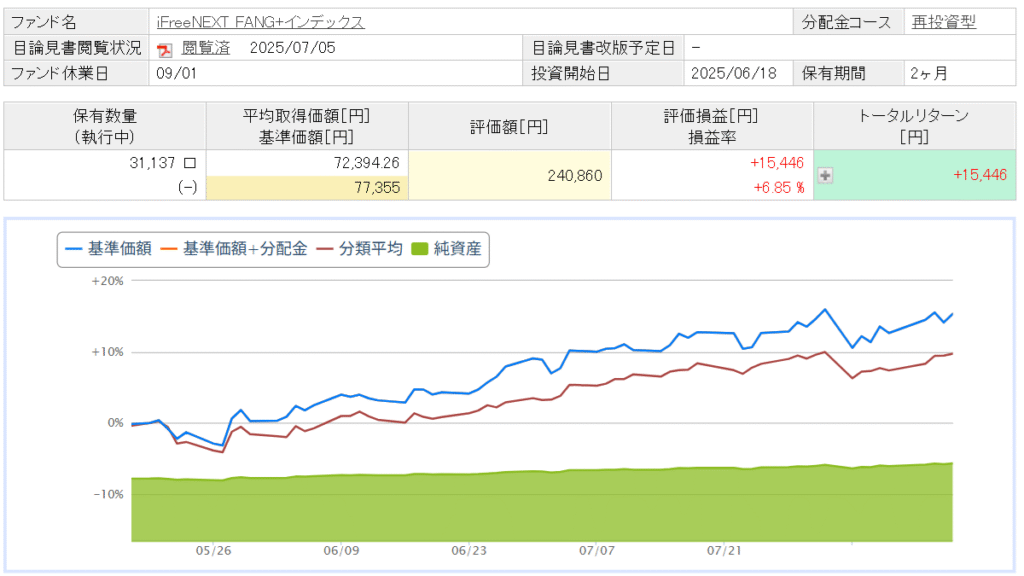
Task: Click the 07/07 date on chart axis
Action: pos(597,551)
